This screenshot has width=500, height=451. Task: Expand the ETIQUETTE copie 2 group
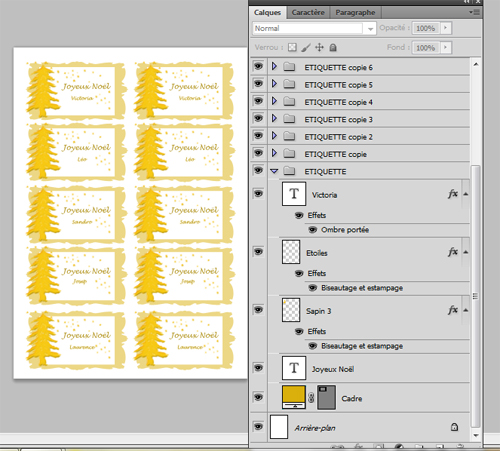(x=274, y=136)
